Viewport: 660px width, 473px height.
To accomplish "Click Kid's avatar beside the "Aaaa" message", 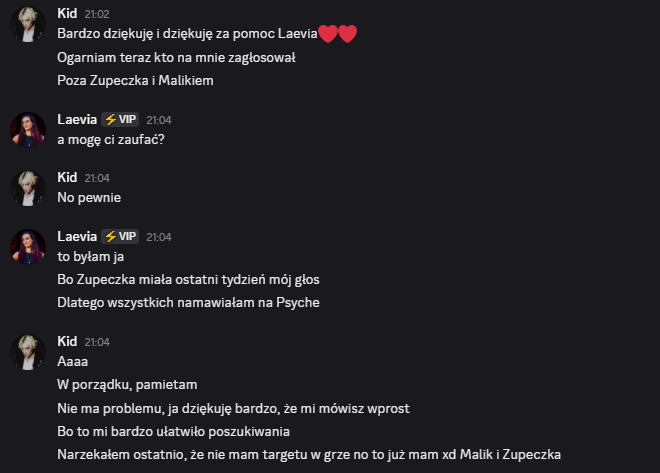I will [28, 351].
